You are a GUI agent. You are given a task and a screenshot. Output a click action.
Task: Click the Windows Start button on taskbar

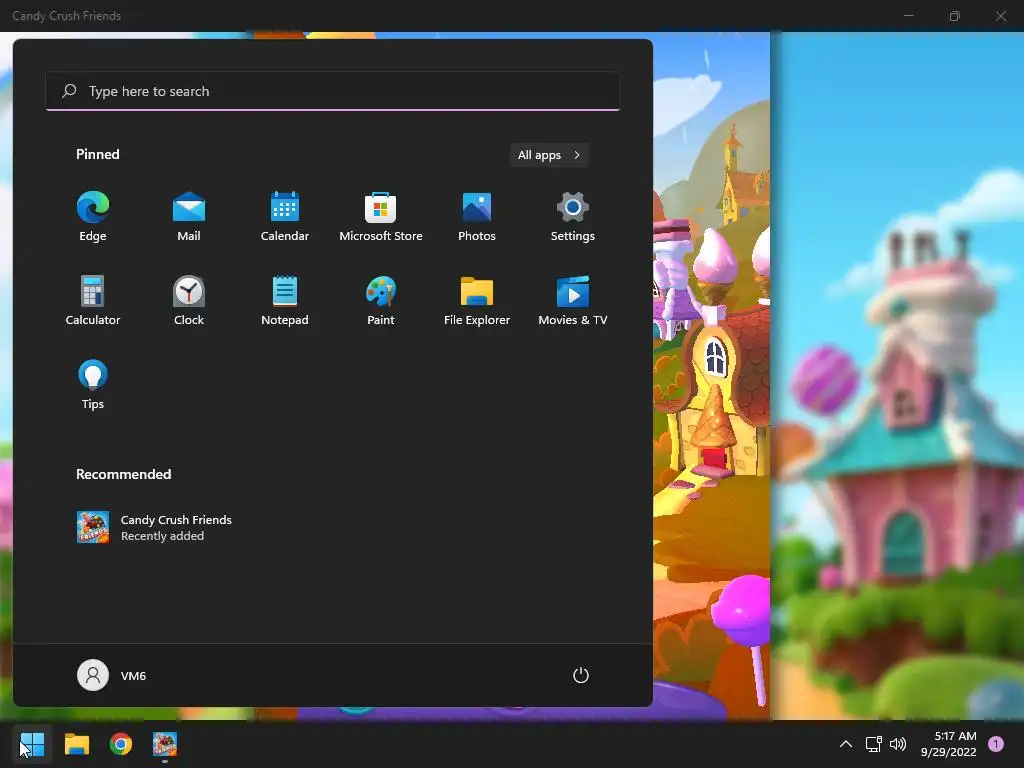[x=32, y=744]
